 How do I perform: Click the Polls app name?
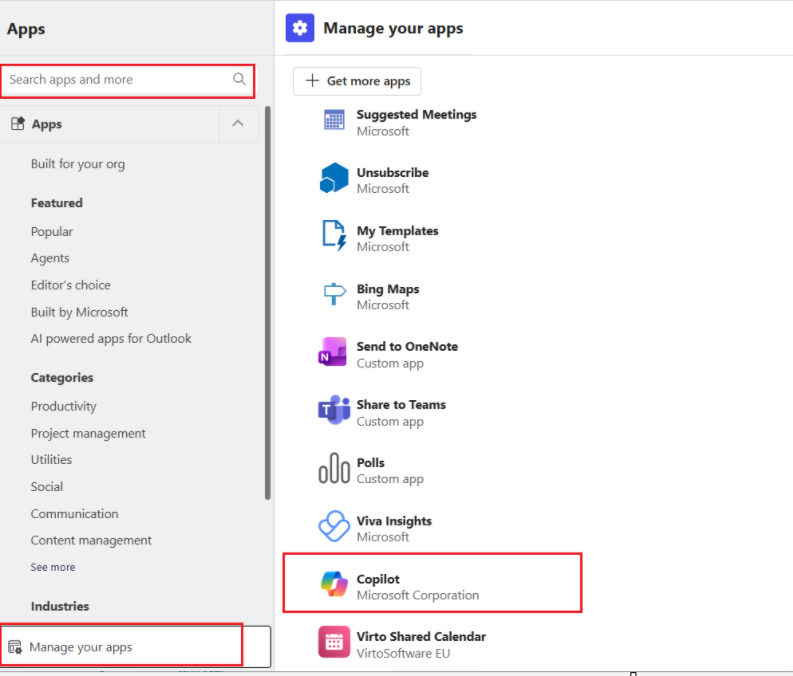pos(370,463)
